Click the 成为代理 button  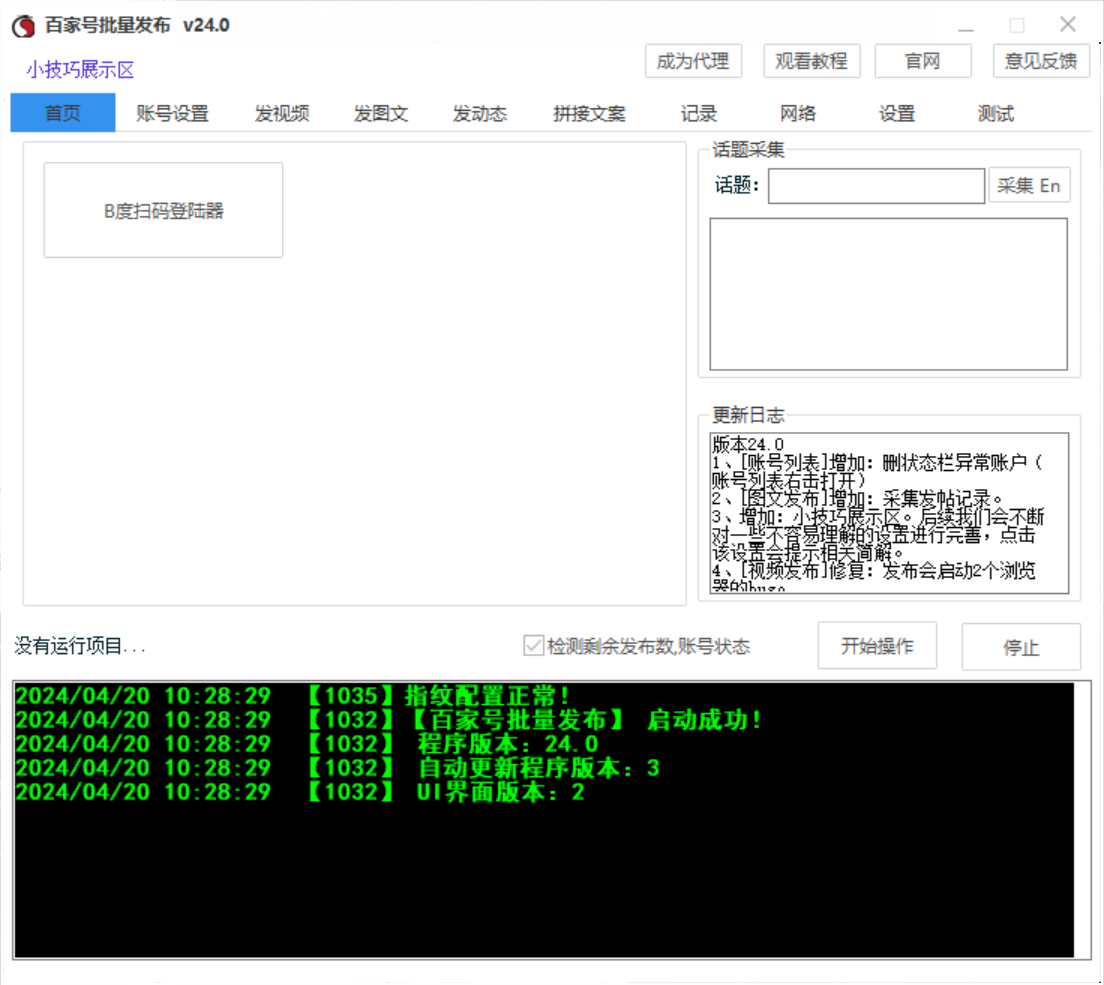tap(693, 61)
